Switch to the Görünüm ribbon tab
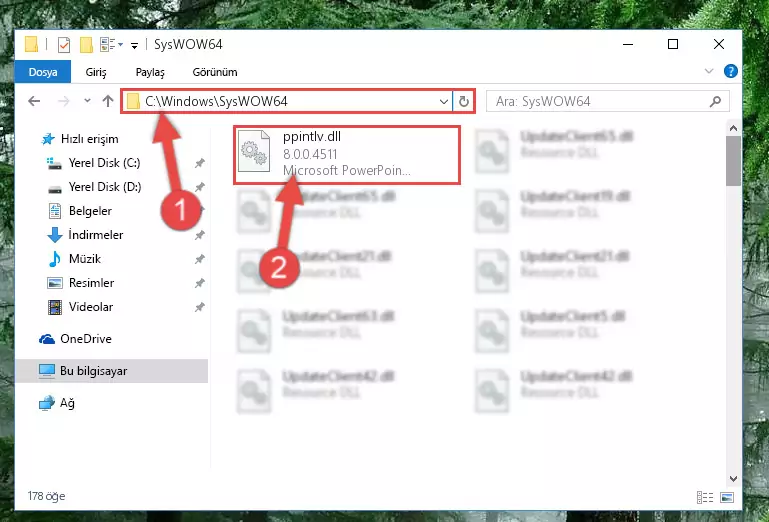 [215, 72]
